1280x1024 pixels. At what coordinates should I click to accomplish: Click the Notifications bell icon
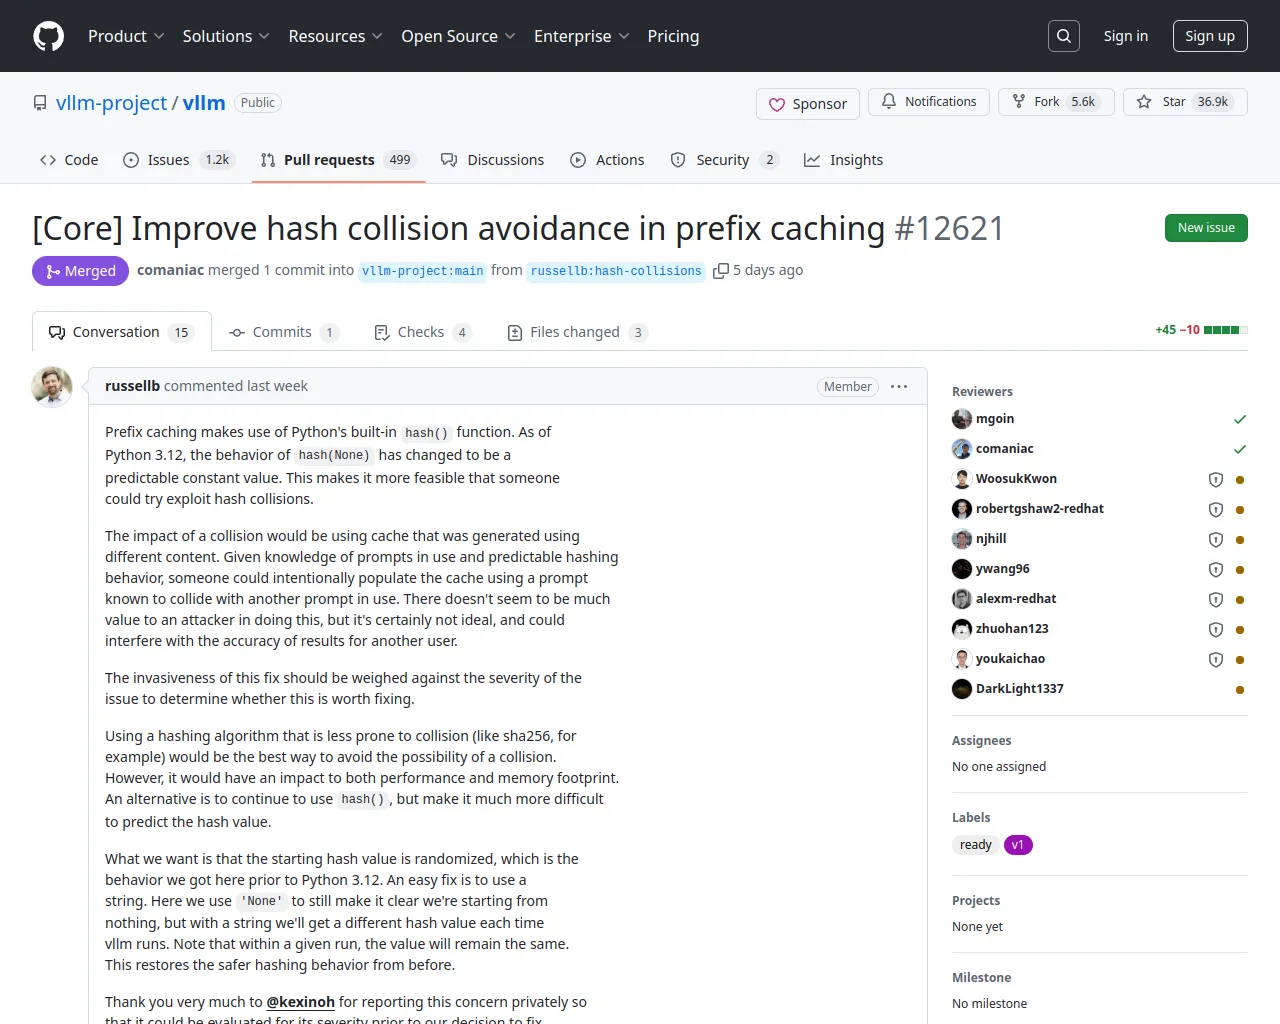(x=889, y=101)
